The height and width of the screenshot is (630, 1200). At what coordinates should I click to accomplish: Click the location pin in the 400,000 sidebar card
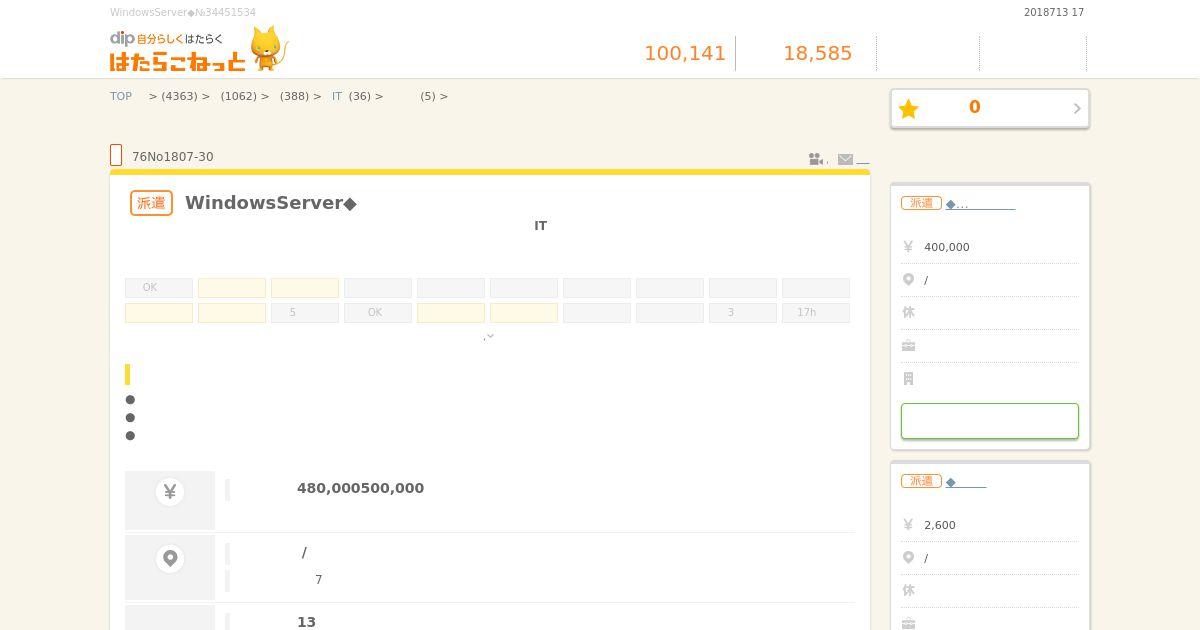[x=908, y=280]
